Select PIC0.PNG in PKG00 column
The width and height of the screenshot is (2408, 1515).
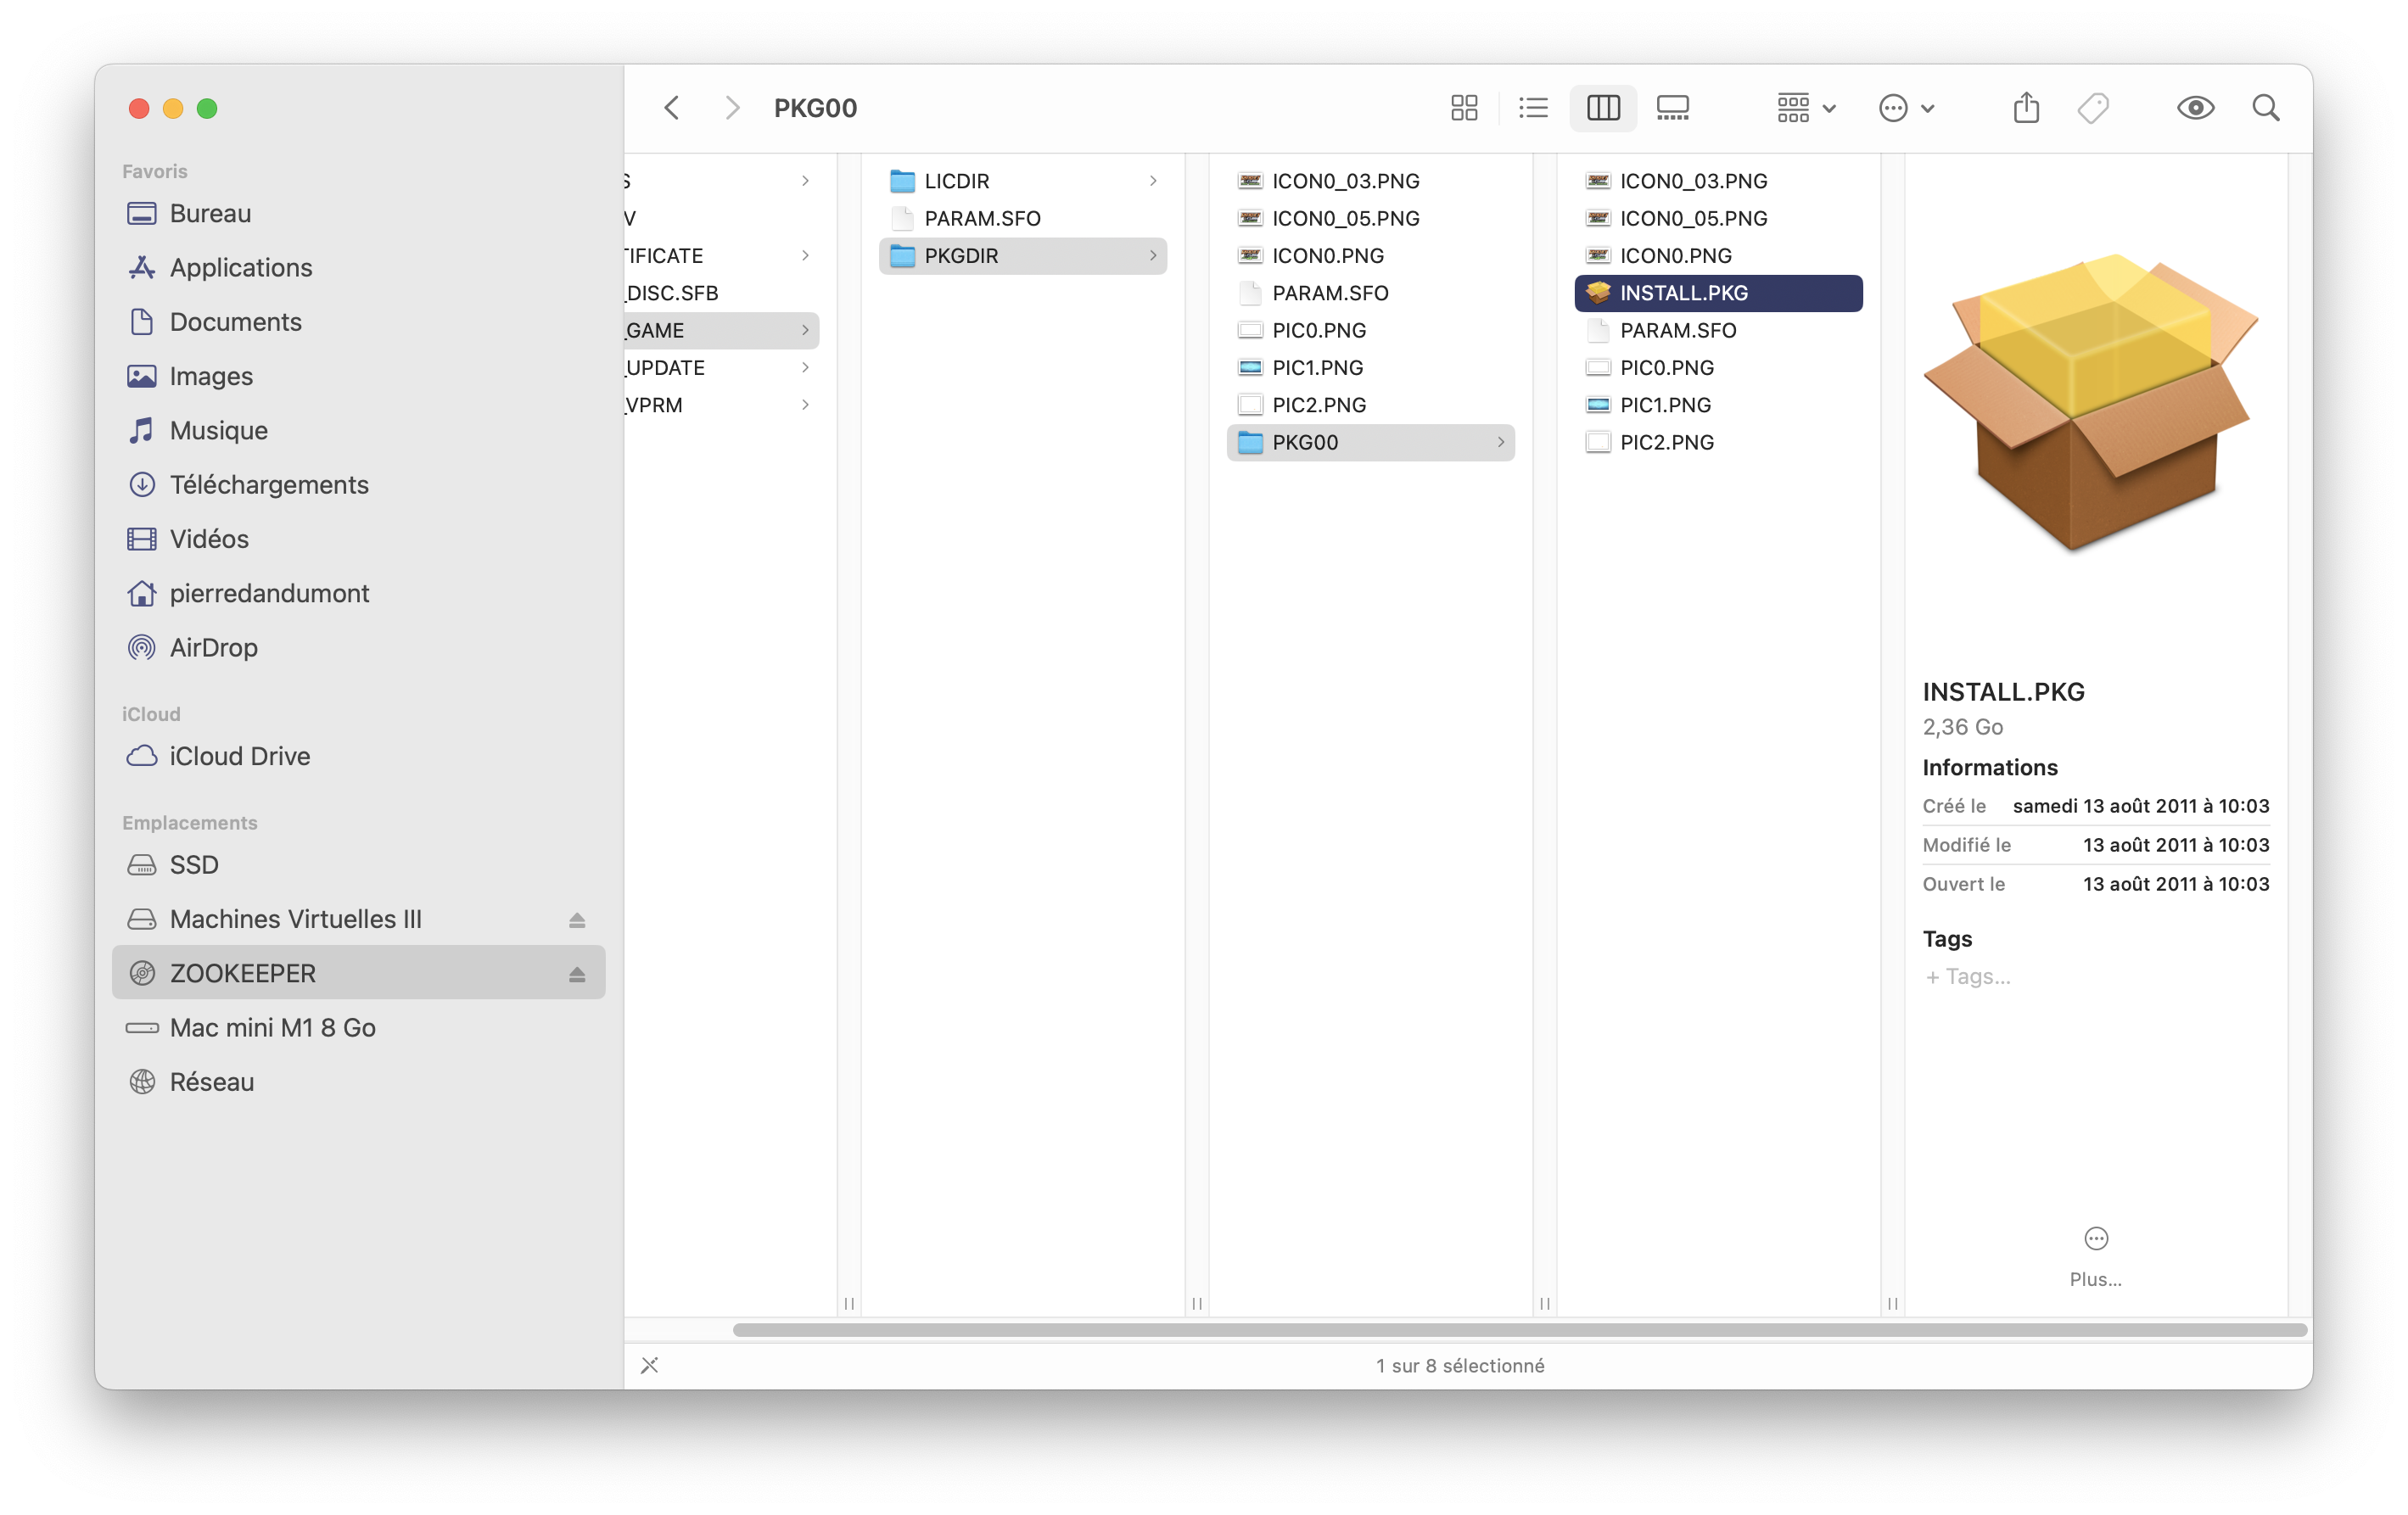(1718, 368)
